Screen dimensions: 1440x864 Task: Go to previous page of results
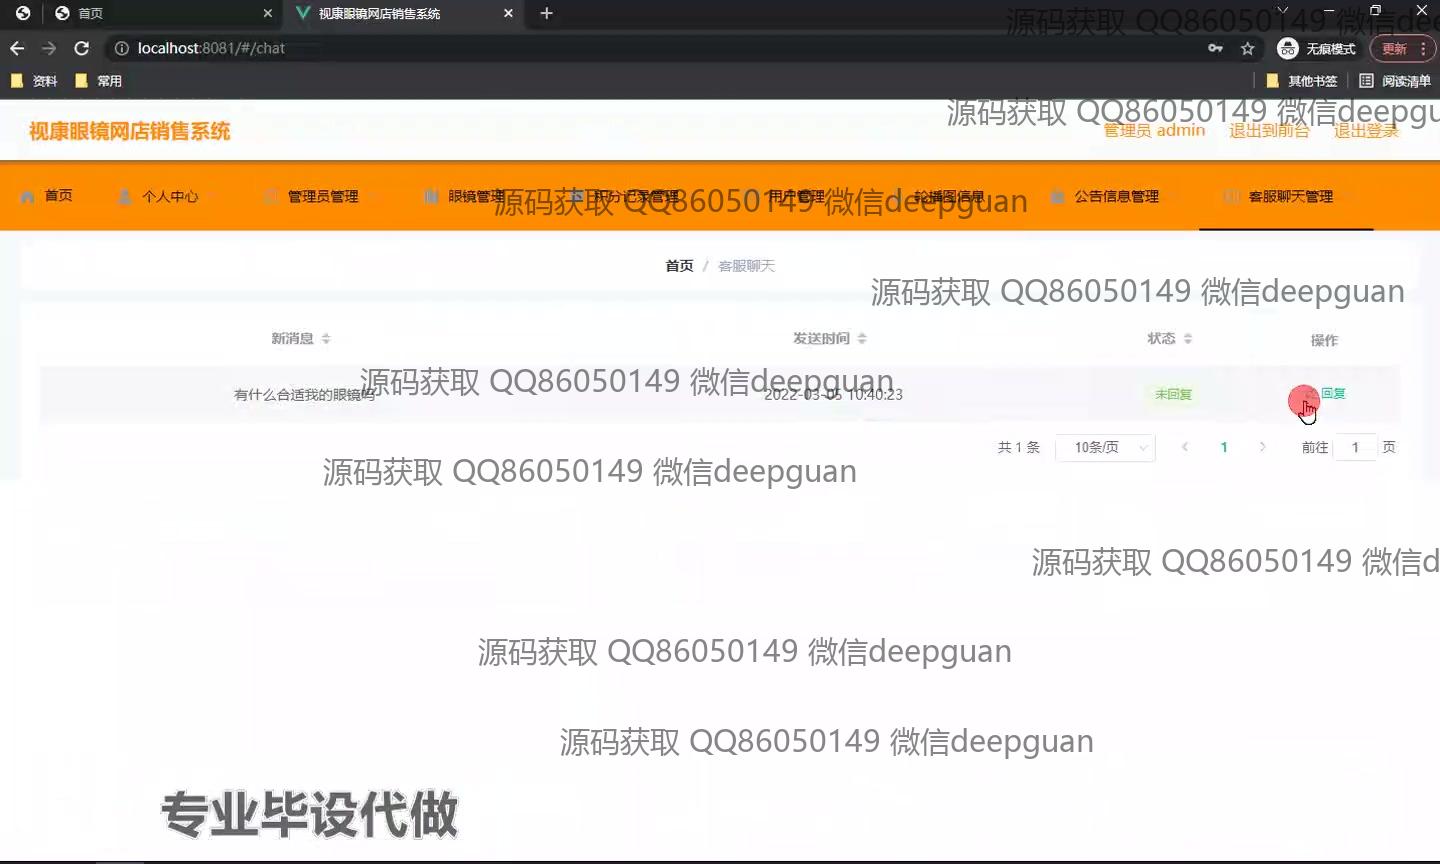click(1185, 447)
